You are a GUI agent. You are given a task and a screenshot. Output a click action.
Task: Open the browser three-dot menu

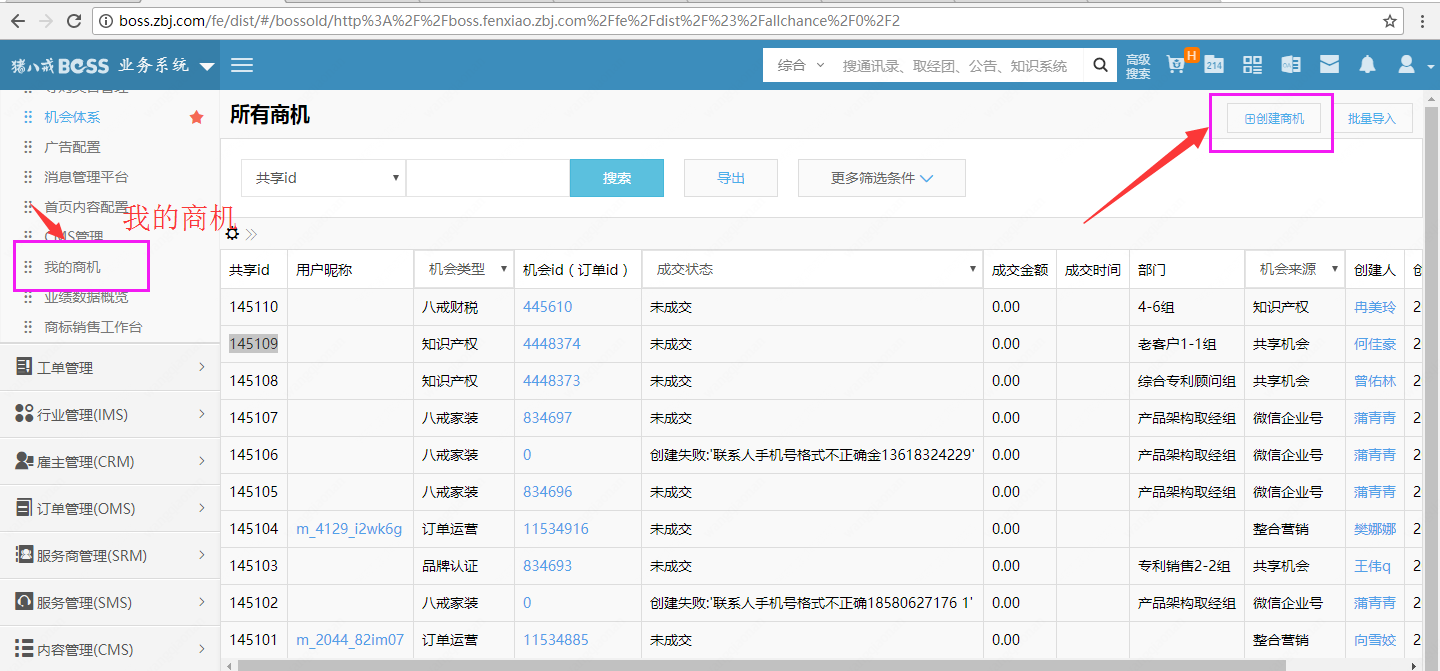pos(1423,21)
